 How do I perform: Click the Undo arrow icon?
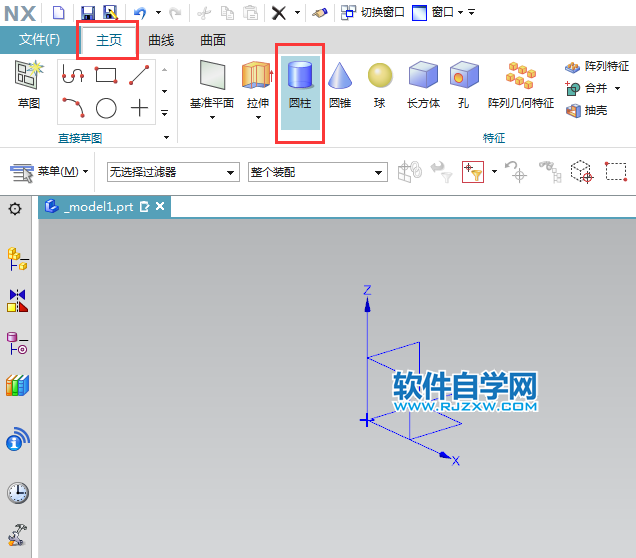tap(140, 13)
